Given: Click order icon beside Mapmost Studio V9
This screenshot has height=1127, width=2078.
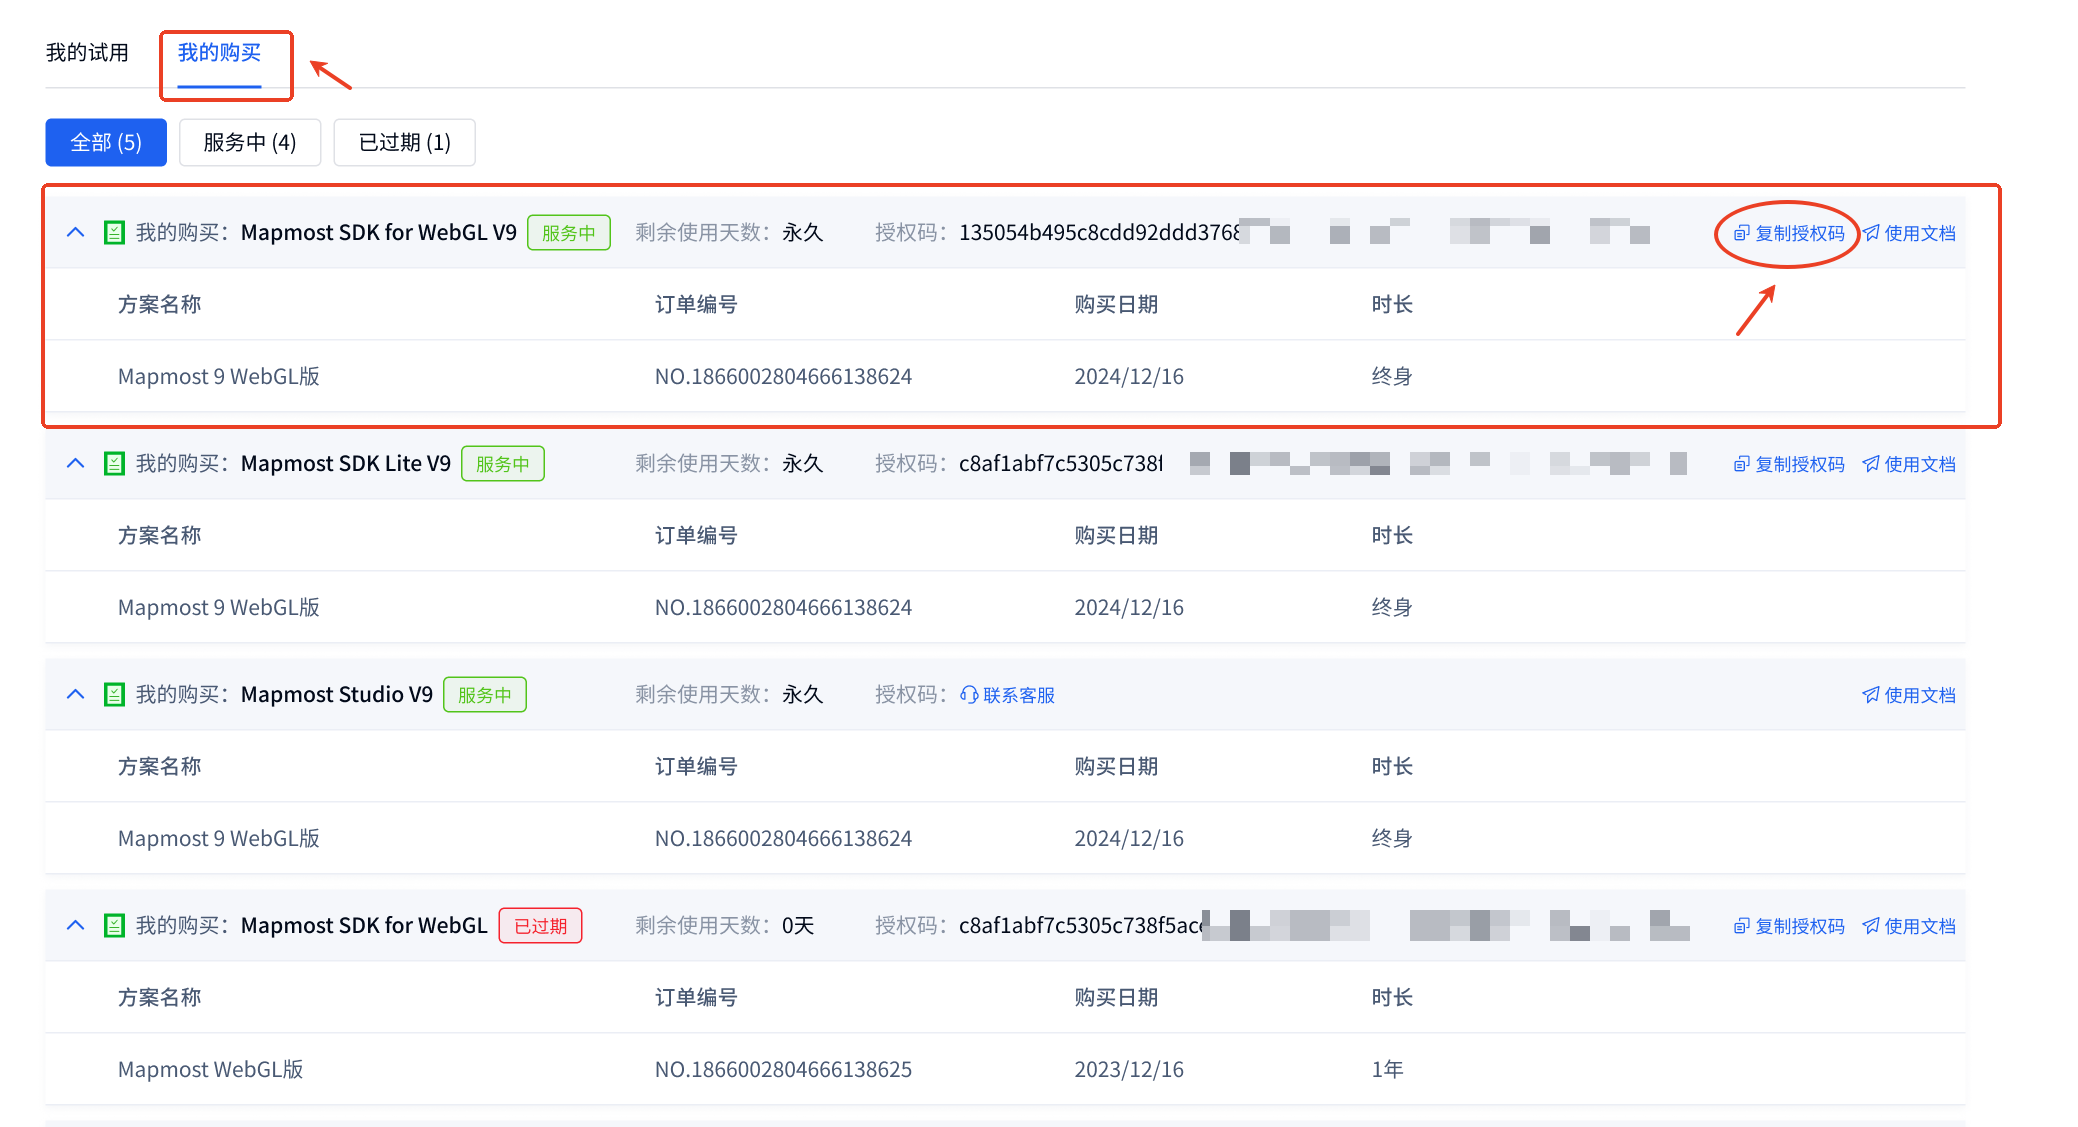Looking at the screenshot, I should tap(114, 695).
